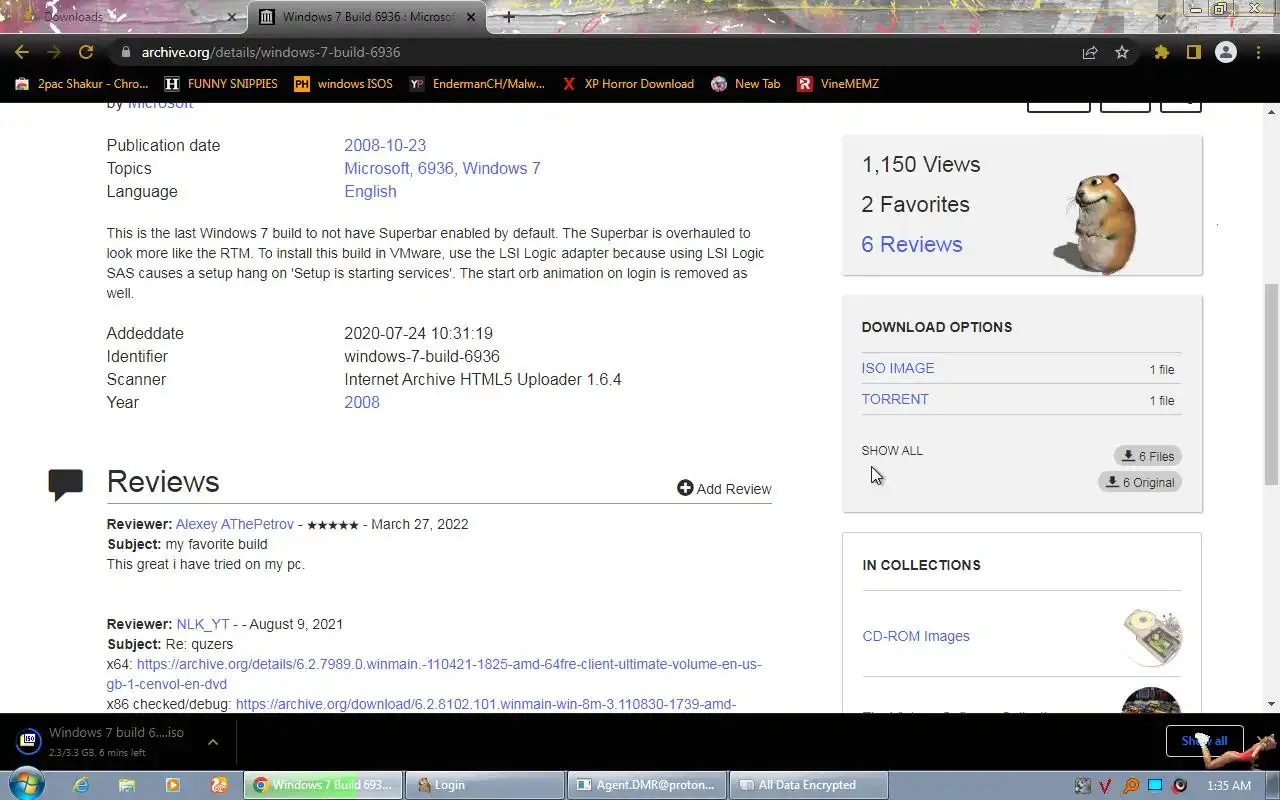Viewport: 1280px width, 800px height.
Task: Open the EndermanCH/Malw... bookmark
Action: click(x=477, y=84)
